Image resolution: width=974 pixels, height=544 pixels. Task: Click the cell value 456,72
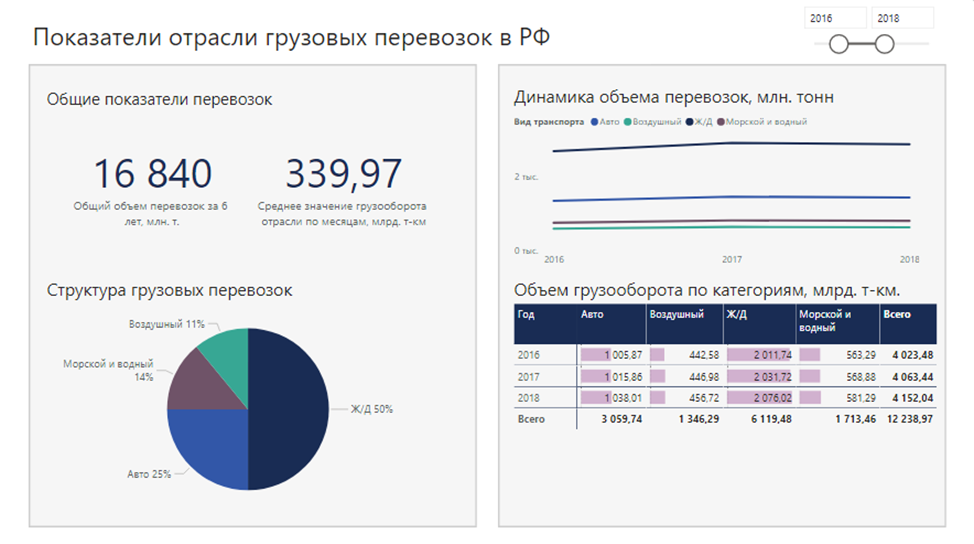(704, 398)
